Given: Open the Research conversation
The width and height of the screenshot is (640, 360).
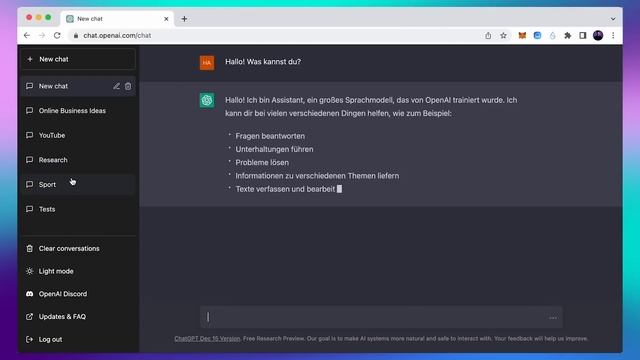Looking at the screenshot, I should coord(78,160).
